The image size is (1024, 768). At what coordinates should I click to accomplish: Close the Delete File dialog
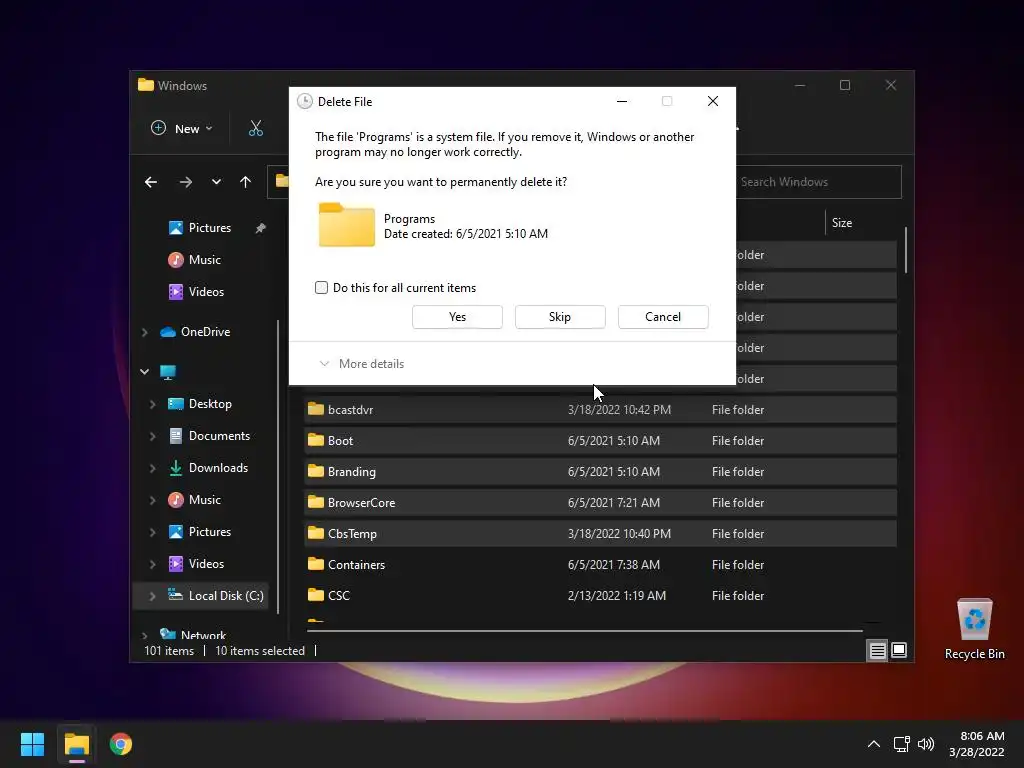click(x=713, y=101)
